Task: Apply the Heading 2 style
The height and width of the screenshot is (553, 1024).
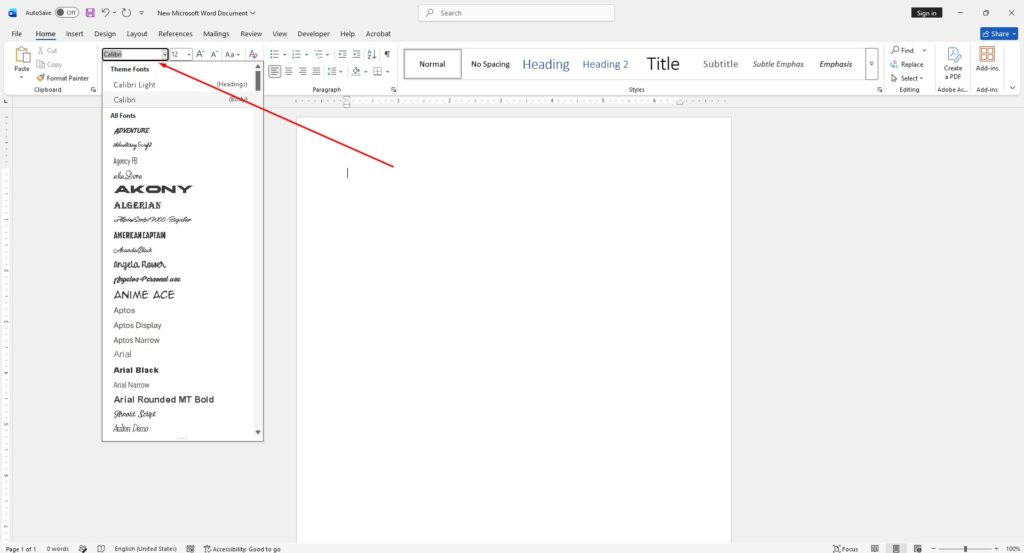Action: (x=605, y=64)
